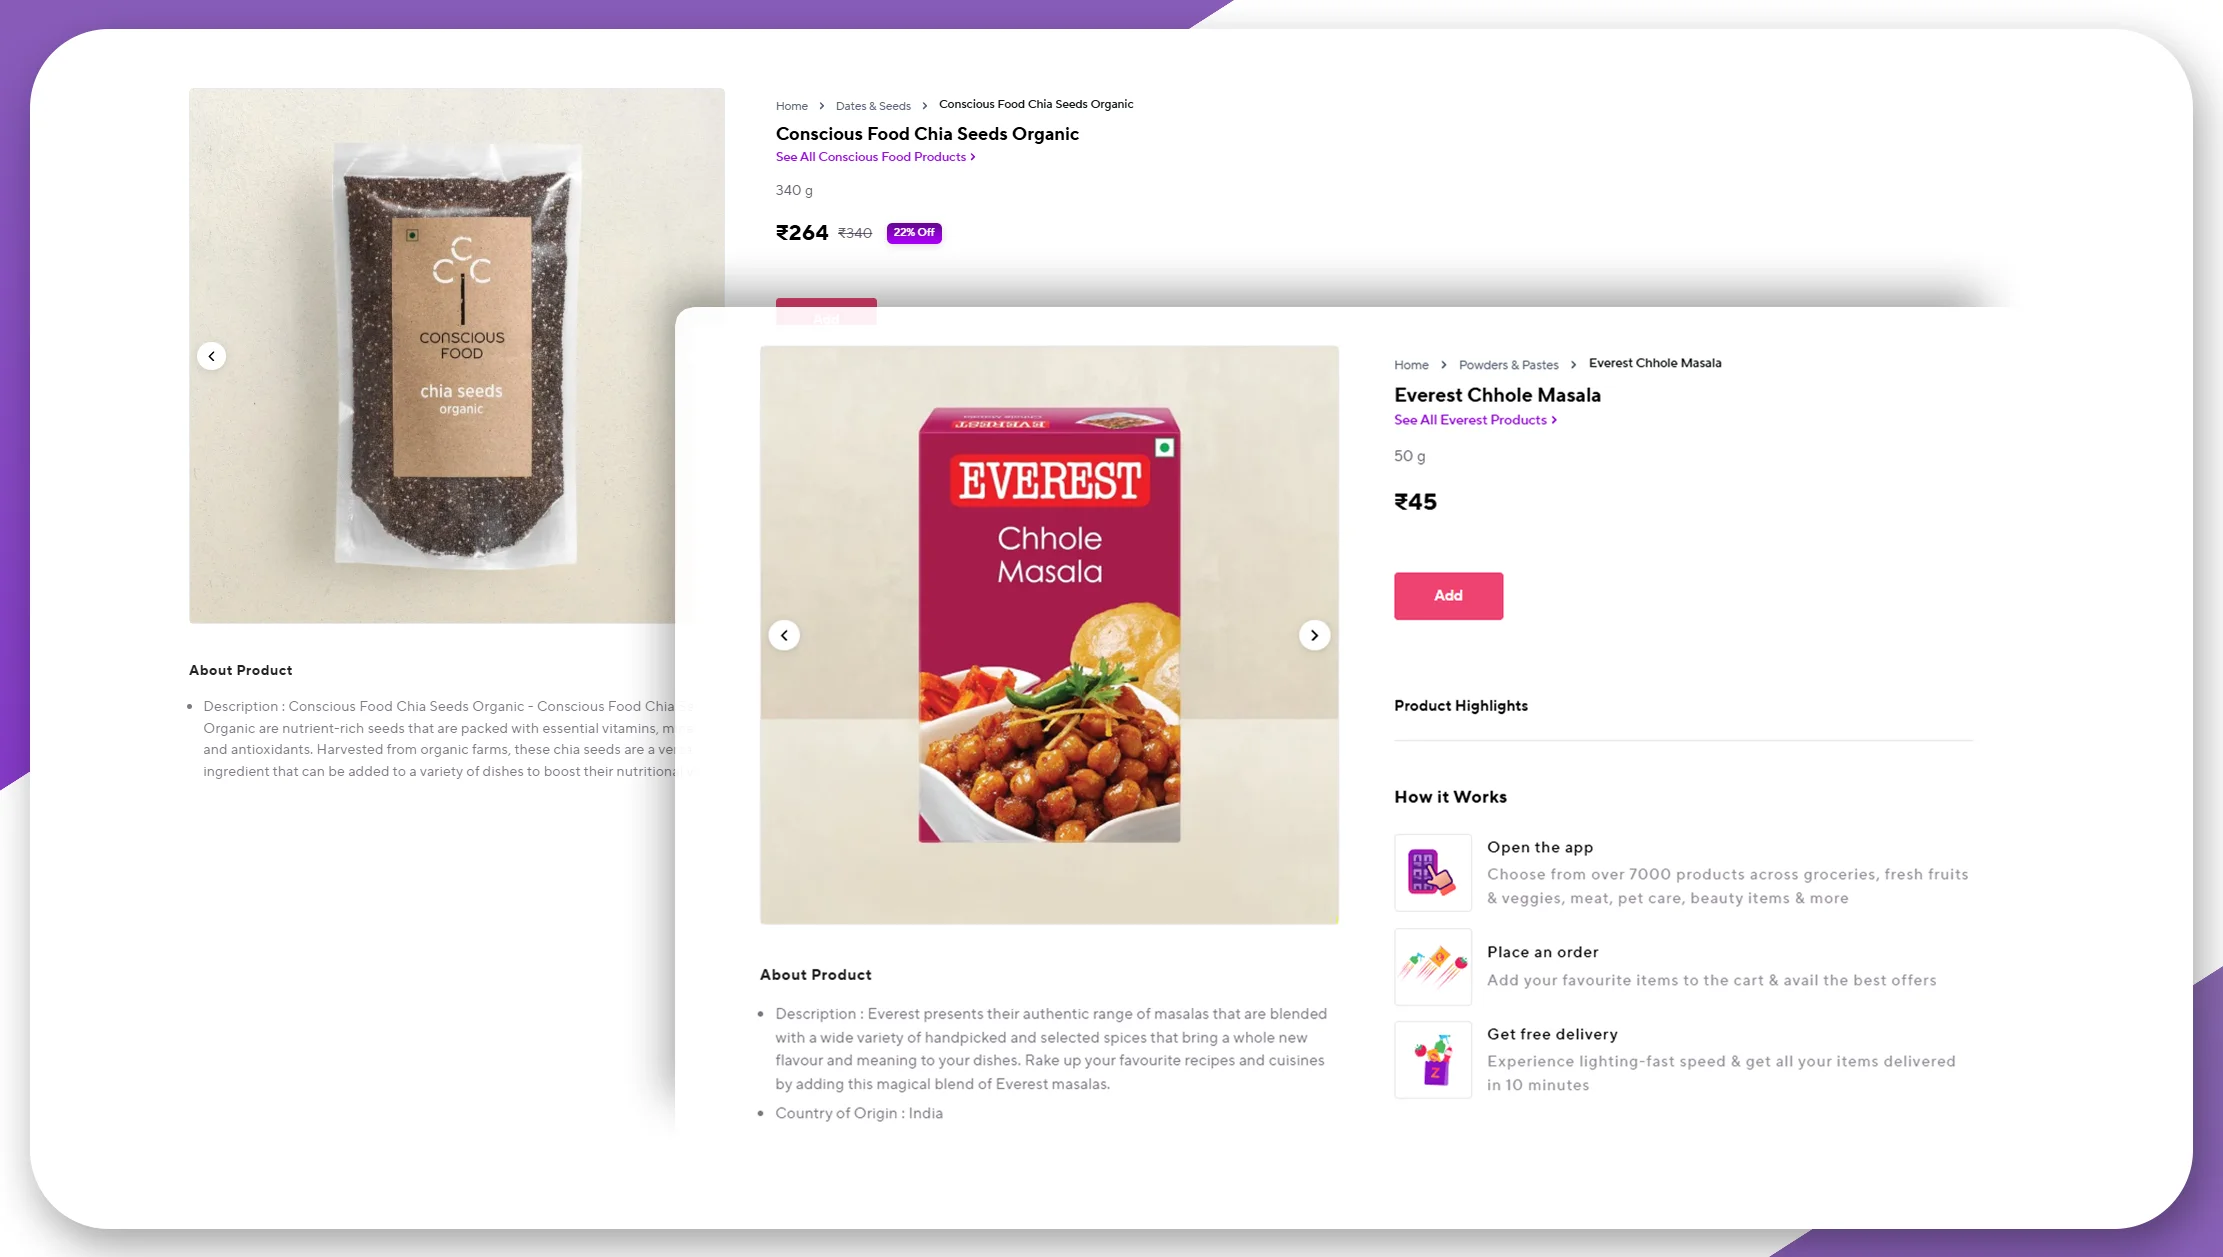Select Dates & Seeds category menu item
2223x1257 pixels.
873,105
